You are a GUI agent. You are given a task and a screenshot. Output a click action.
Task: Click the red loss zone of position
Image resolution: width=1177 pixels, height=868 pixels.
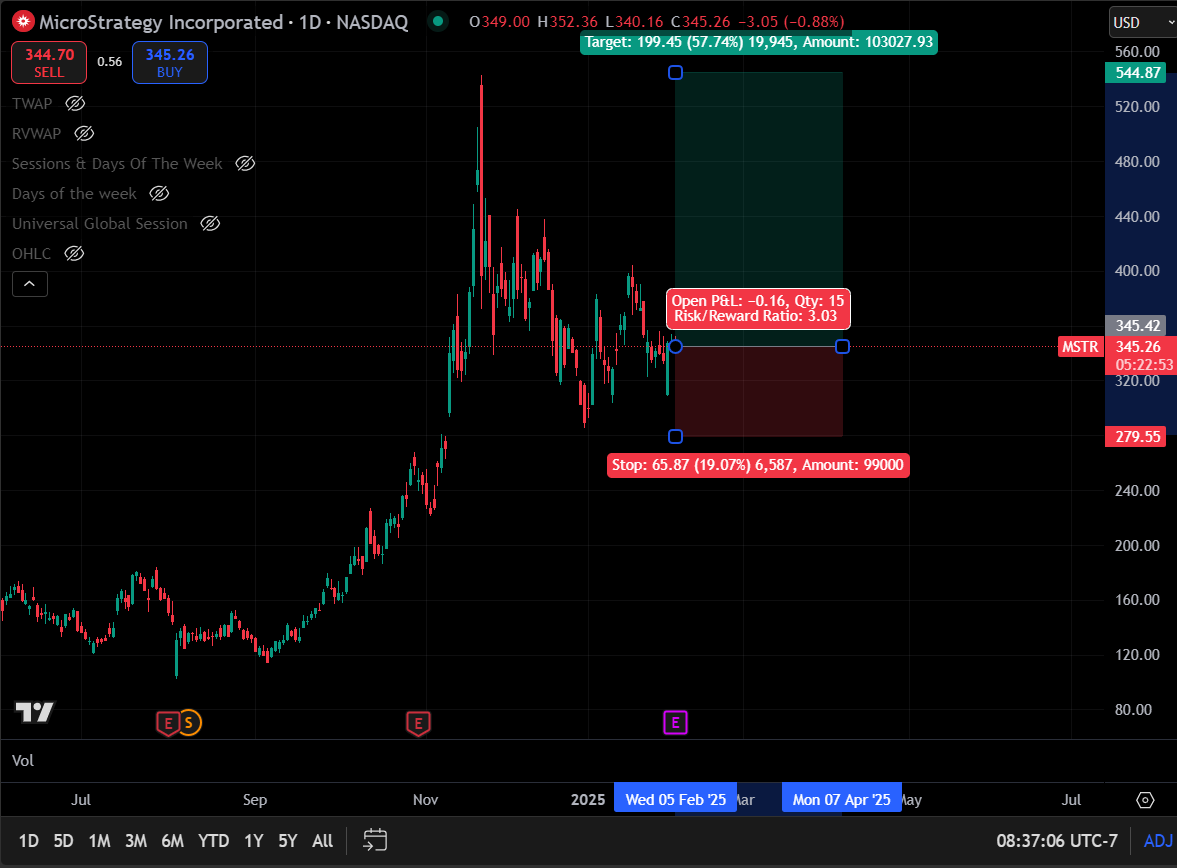759,391
